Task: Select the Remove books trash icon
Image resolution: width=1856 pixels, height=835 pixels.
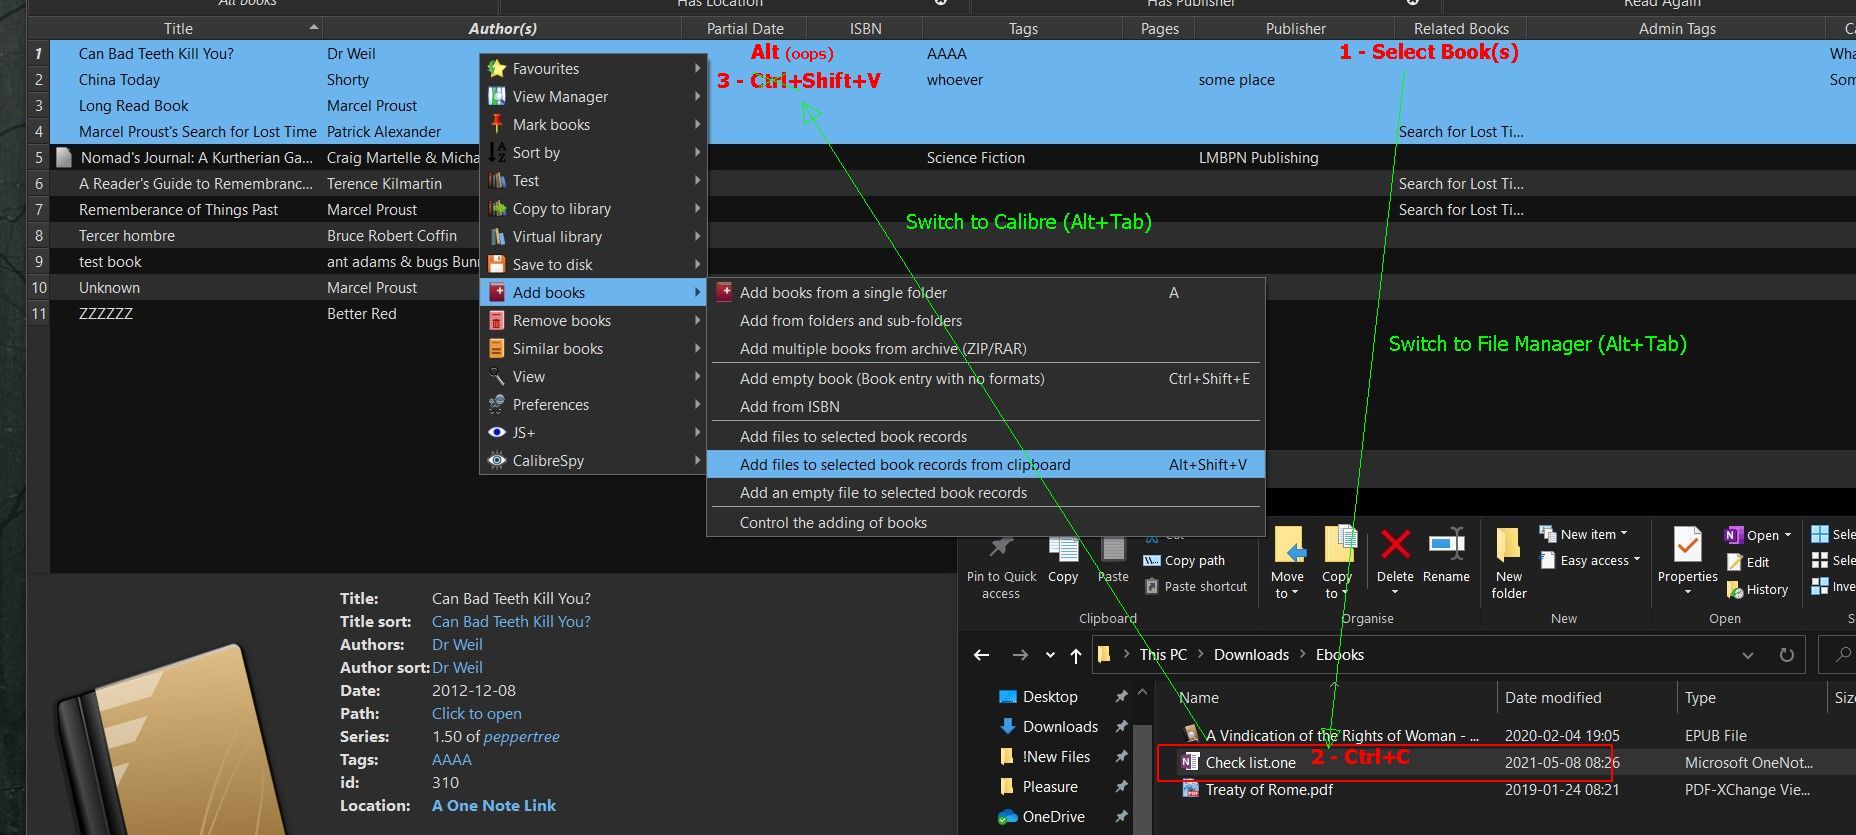Action: click(496, 320)
